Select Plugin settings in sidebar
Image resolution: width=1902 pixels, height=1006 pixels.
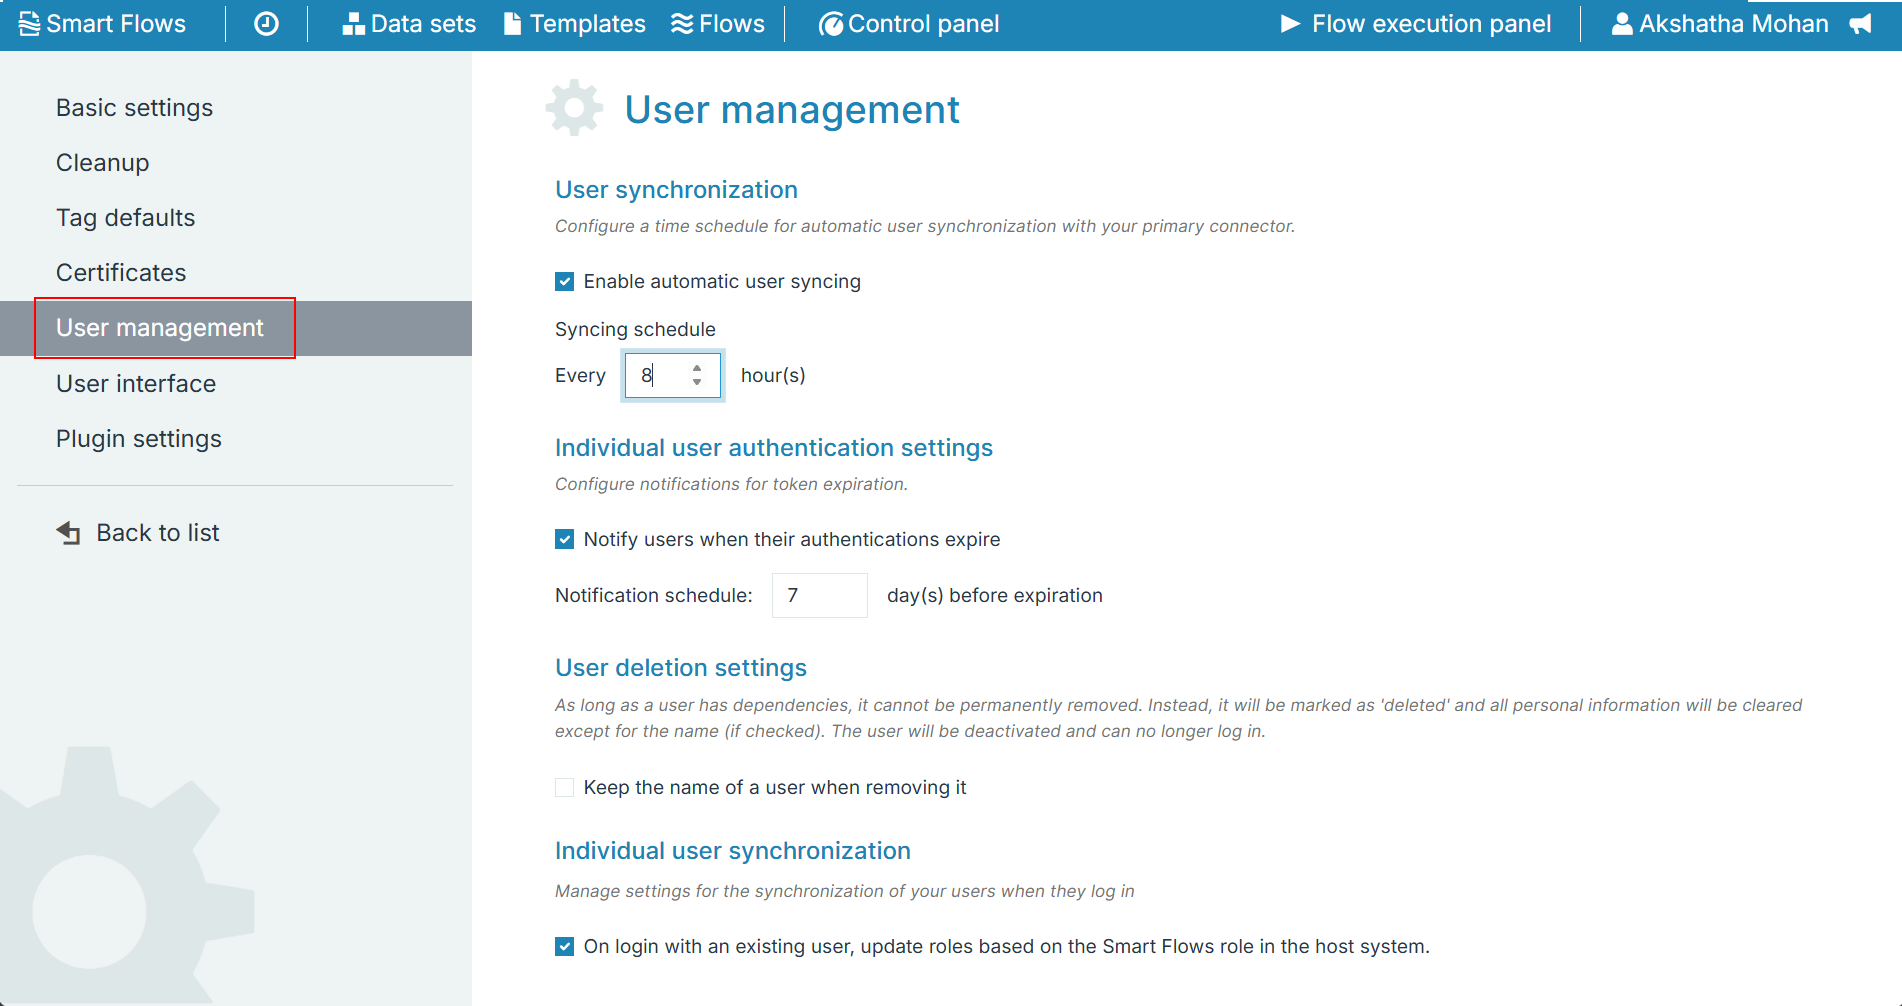tap(139, 439)
